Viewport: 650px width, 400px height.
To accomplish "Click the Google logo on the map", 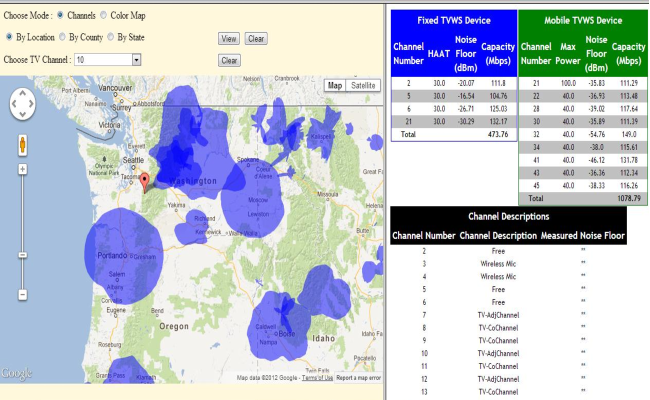I will (x=17, y=374).
